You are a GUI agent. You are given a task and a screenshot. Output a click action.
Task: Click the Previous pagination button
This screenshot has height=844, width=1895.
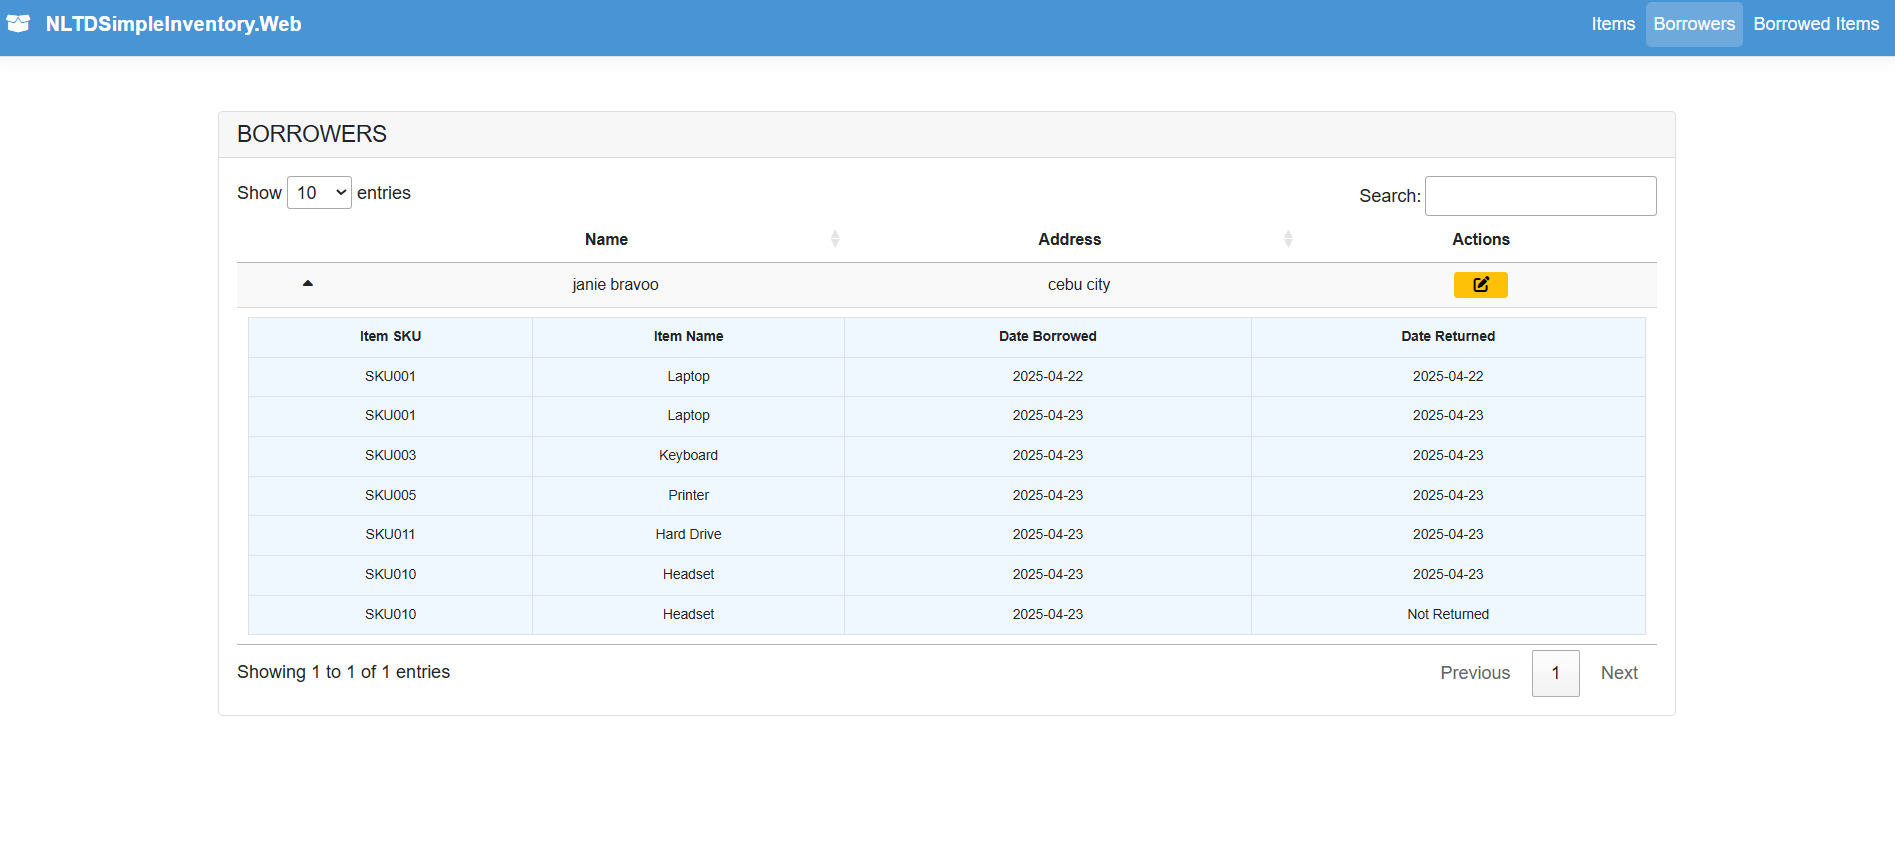coord(1475,673)
